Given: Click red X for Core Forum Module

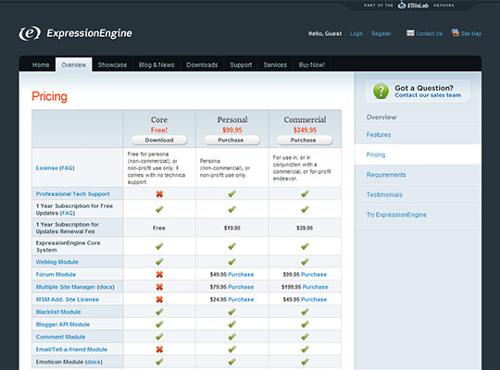Looking at the screenshot, I should pyautogui.click(x=159, y=275).
